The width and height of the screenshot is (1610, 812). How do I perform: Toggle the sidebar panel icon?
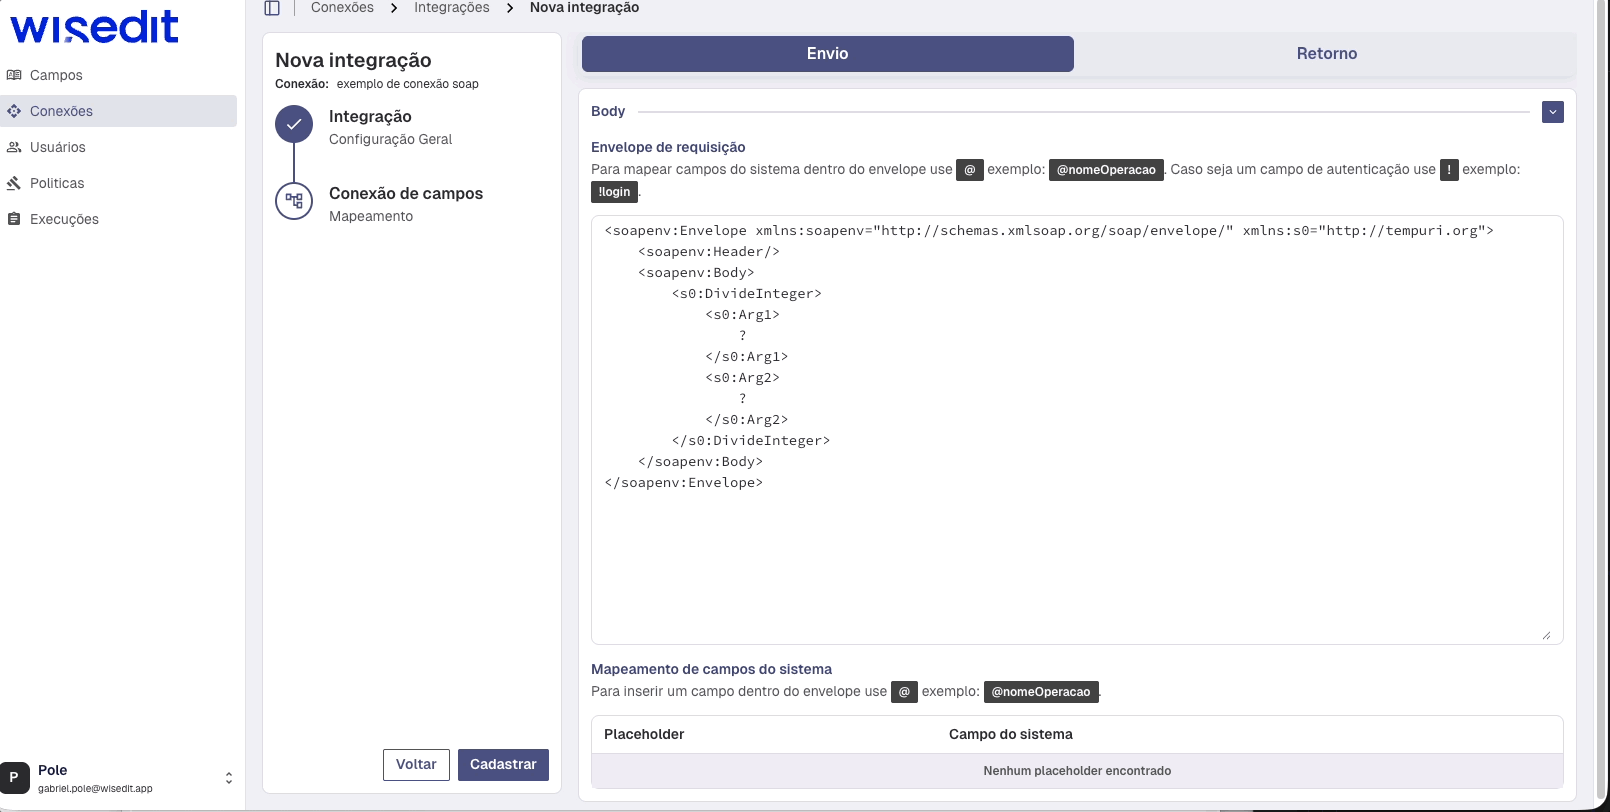[272, 8]
